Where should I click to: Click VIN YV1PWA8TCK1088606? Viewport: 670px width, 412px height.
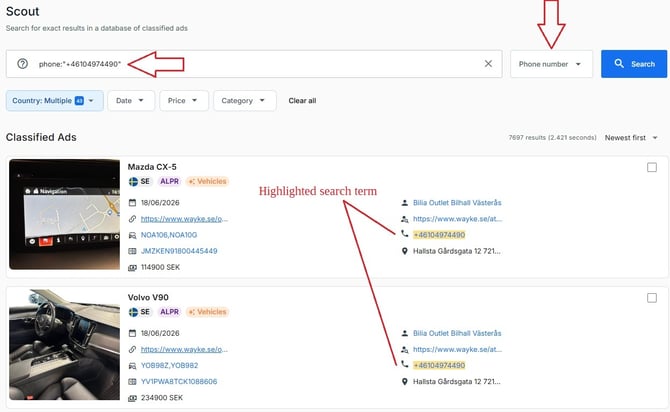pyautogui.click(x=179, y=381)
